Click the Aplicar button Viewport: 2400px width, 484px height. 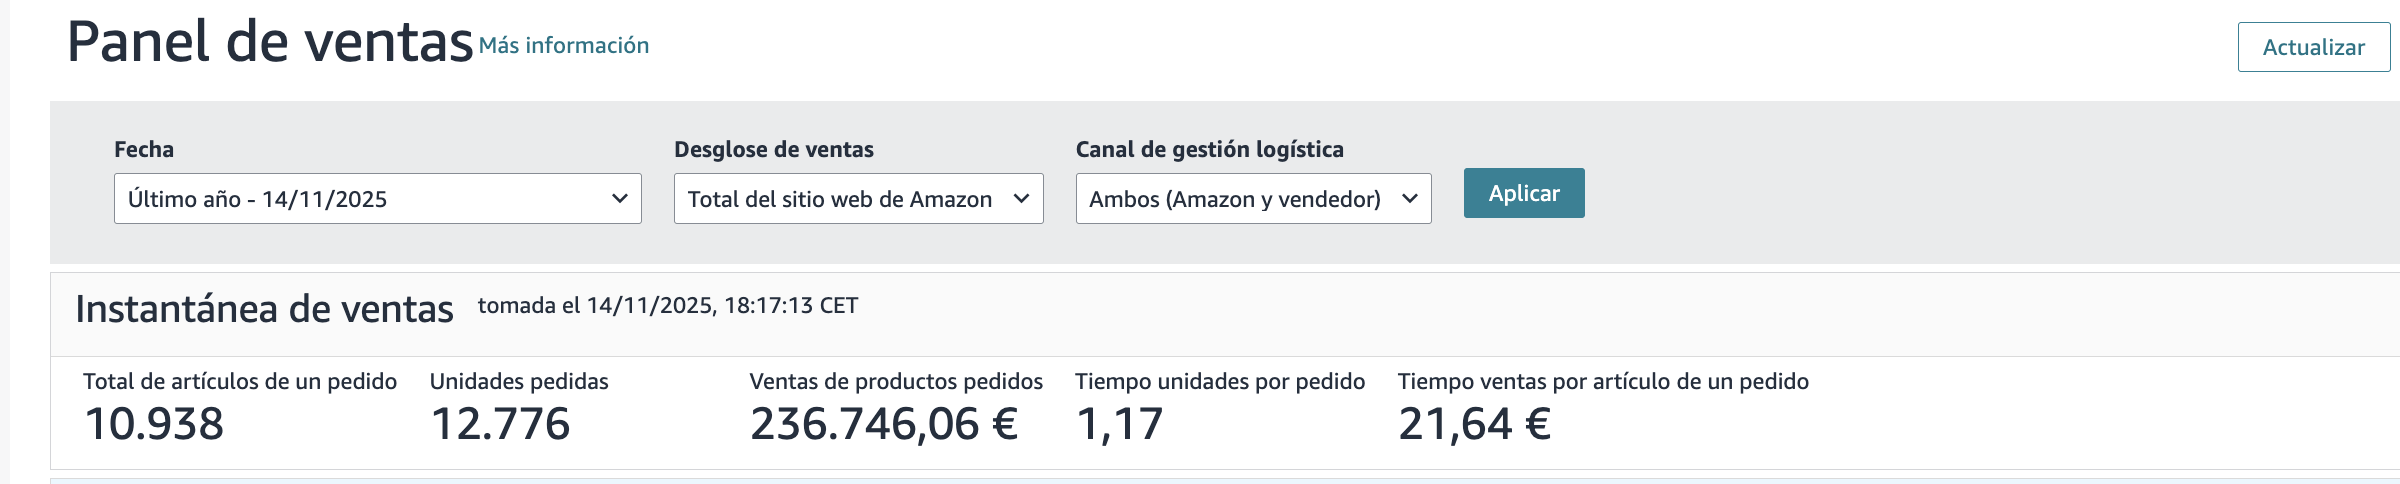(x=1523, y=193)
